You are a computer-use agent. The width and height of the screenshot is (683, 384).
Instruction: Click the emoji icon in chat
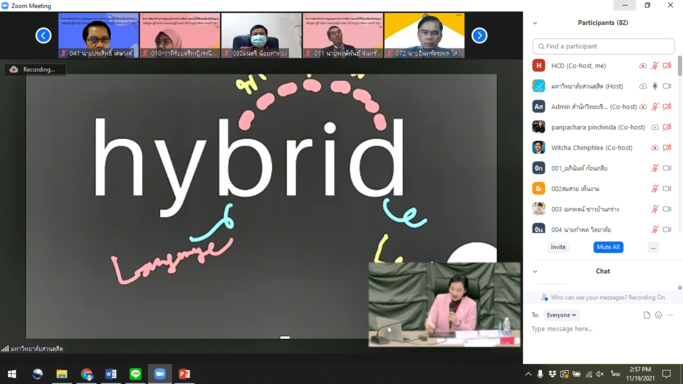pos(658,315)
